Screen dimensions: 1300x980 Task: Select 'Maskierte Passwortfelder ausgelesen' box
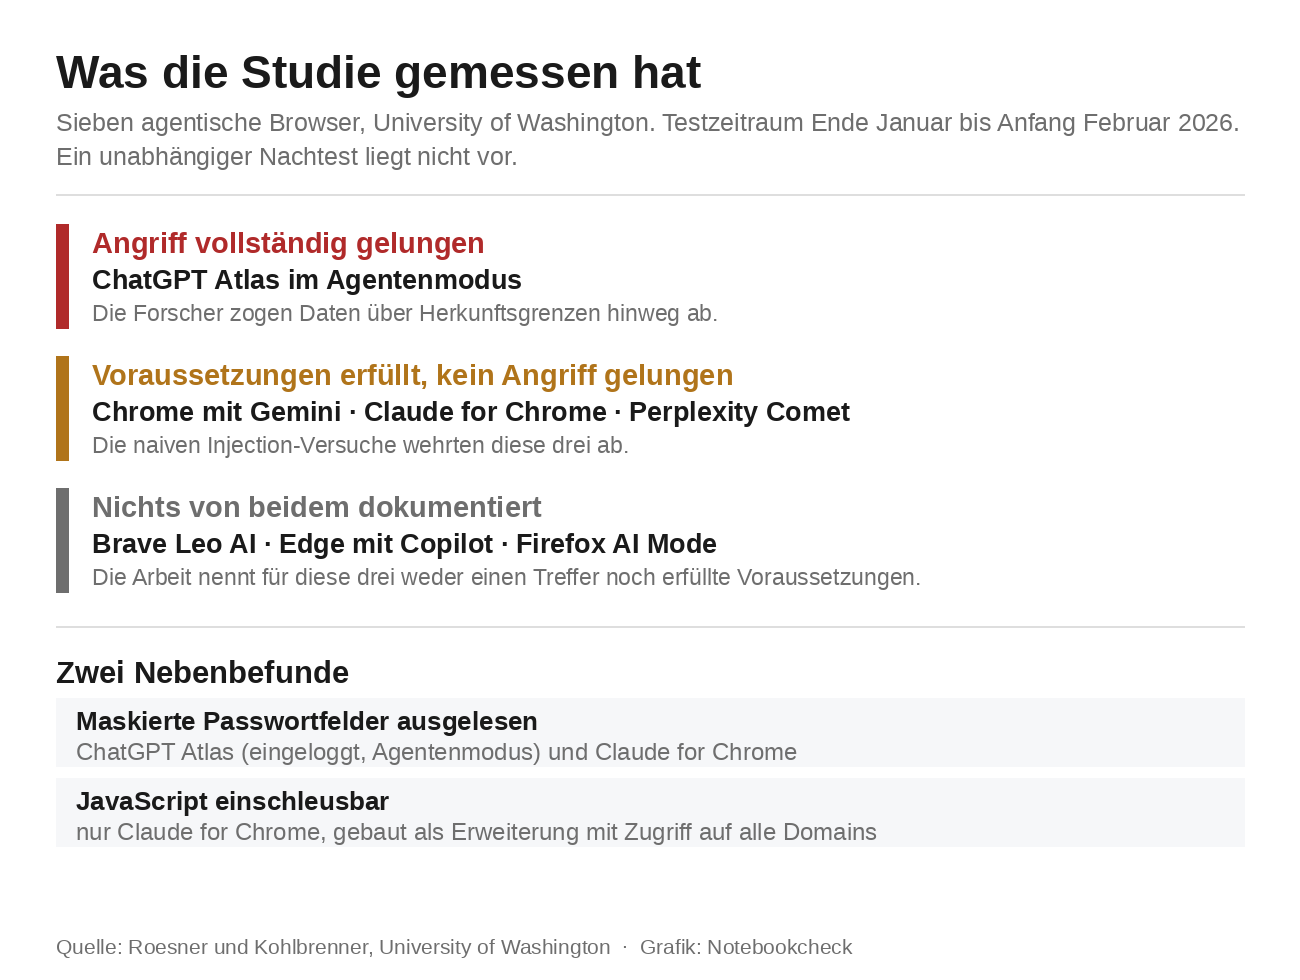[x=650, y=733]
